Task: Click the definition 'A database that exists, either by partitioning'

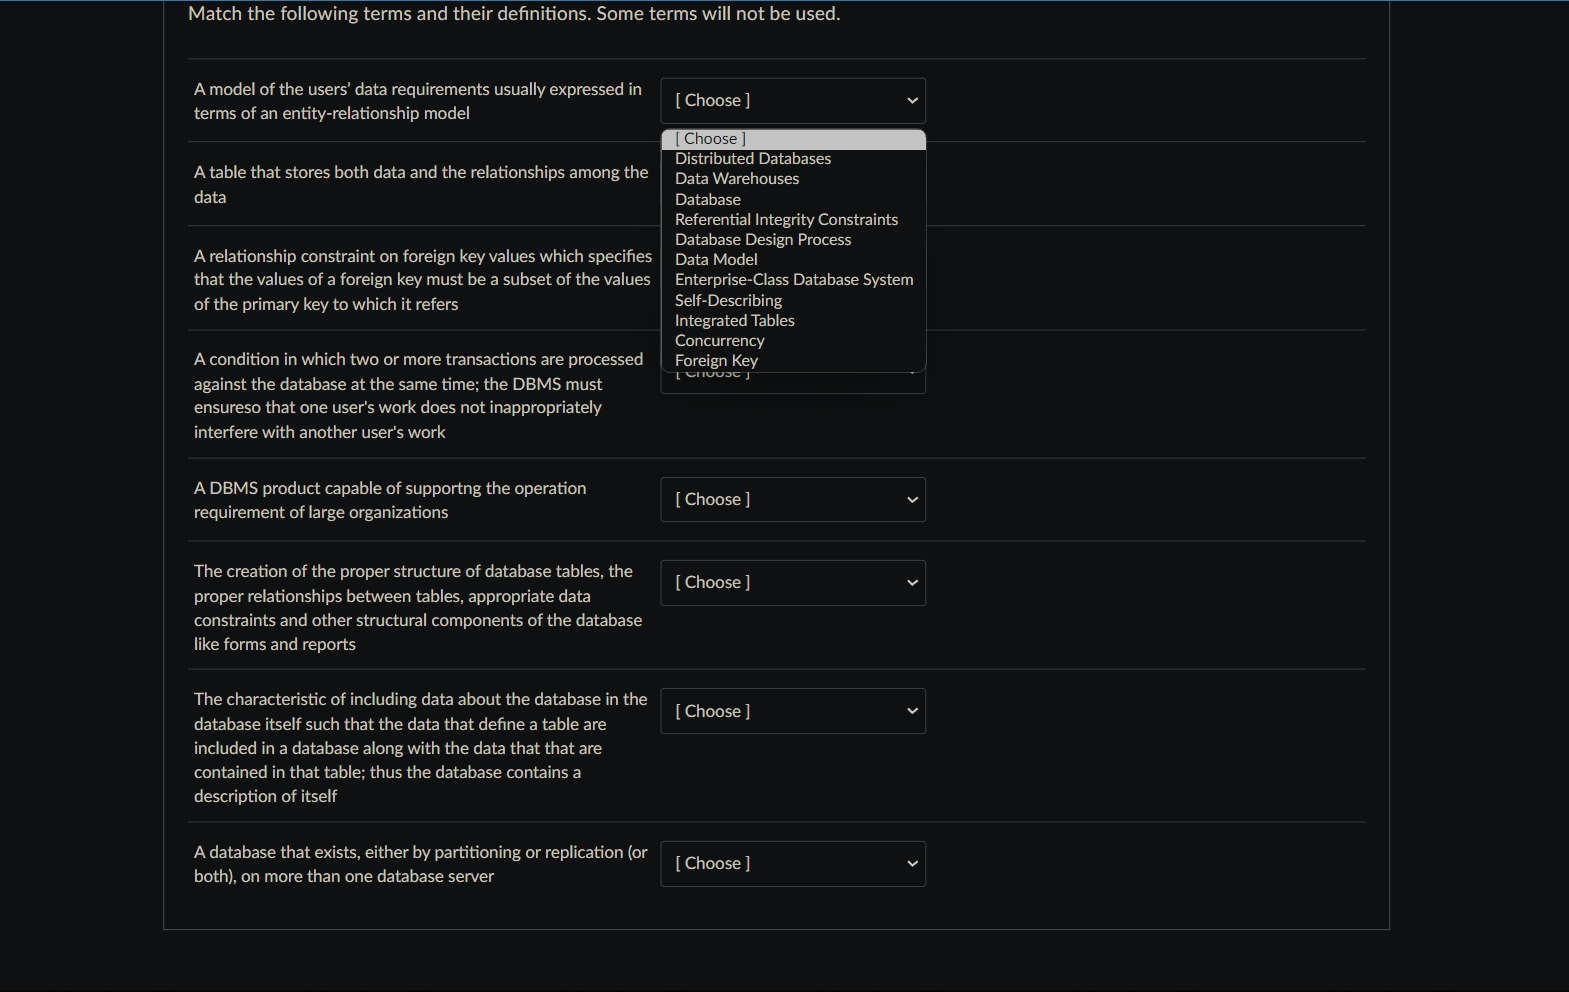Action: pos(421,864)
